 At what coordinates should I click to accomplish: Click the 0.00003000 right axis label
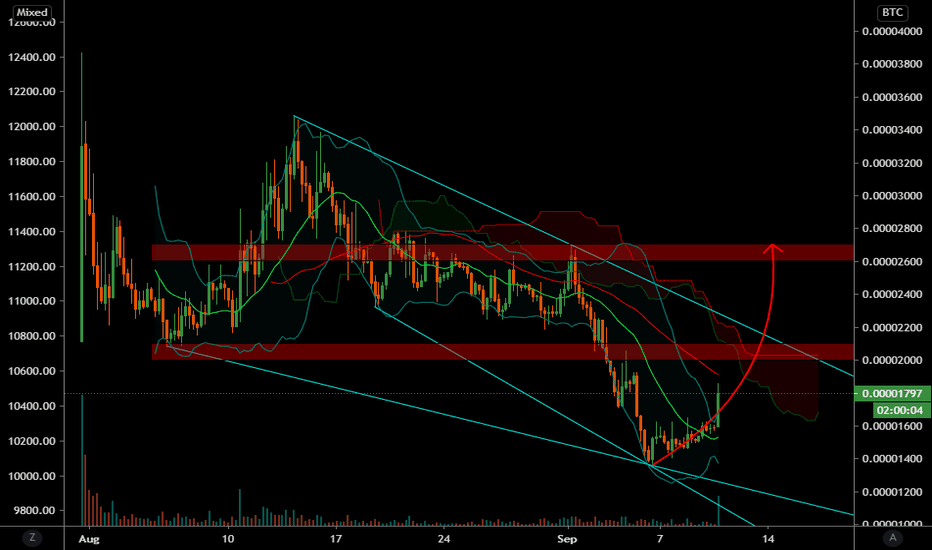tap(892, 196)
